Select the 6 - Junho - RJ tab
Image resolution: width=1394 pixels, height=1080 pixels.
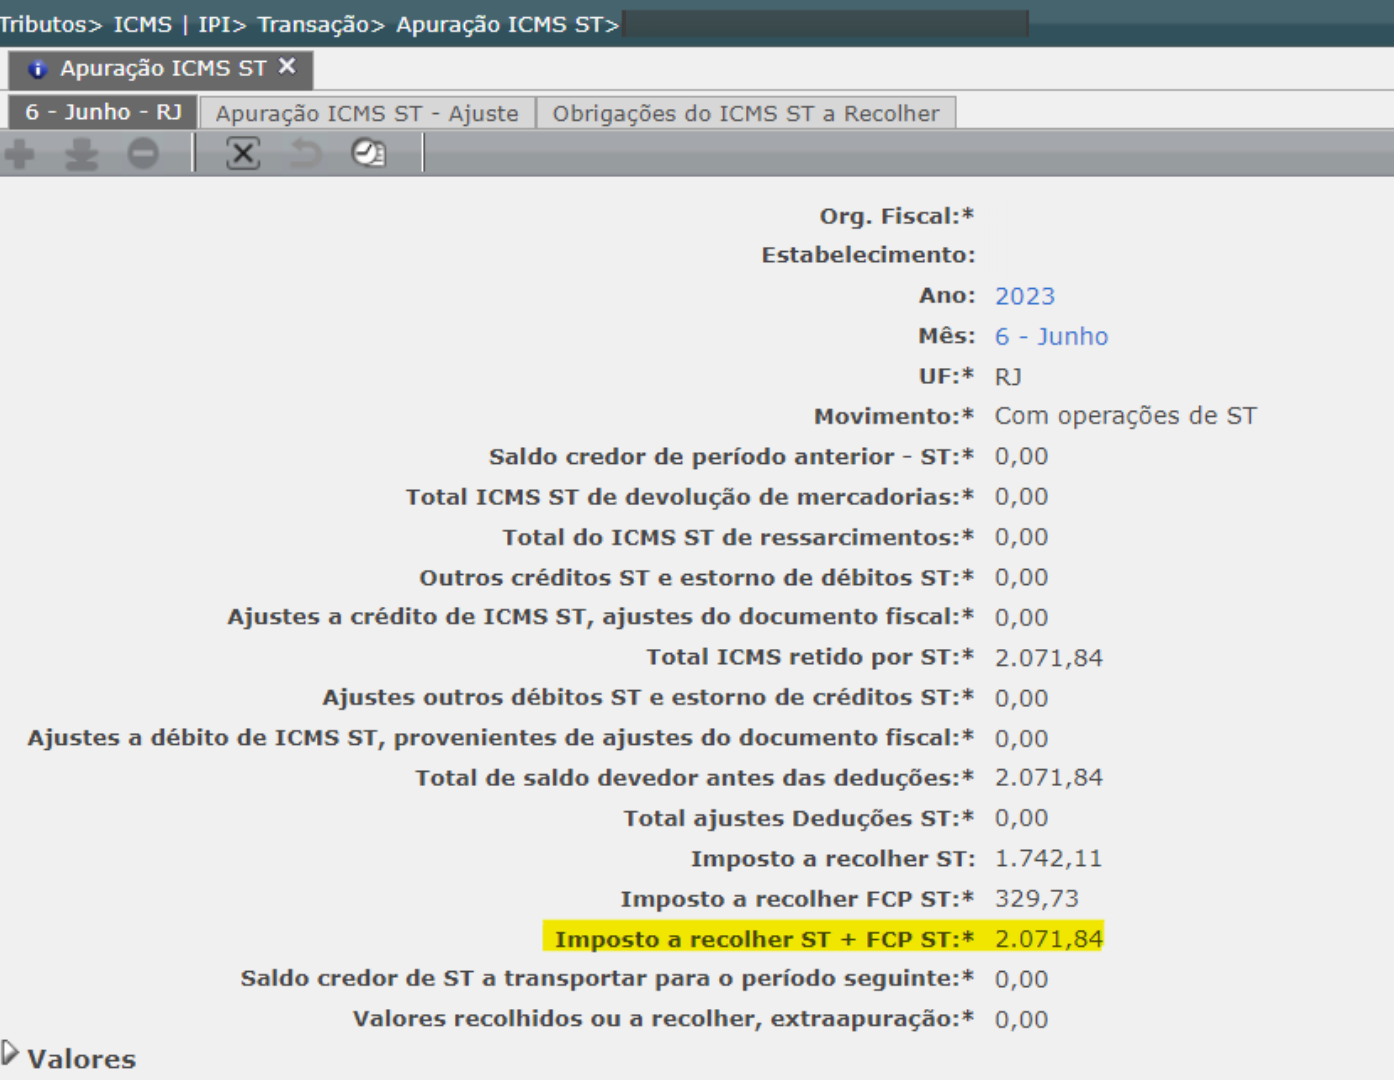[103, 112]
